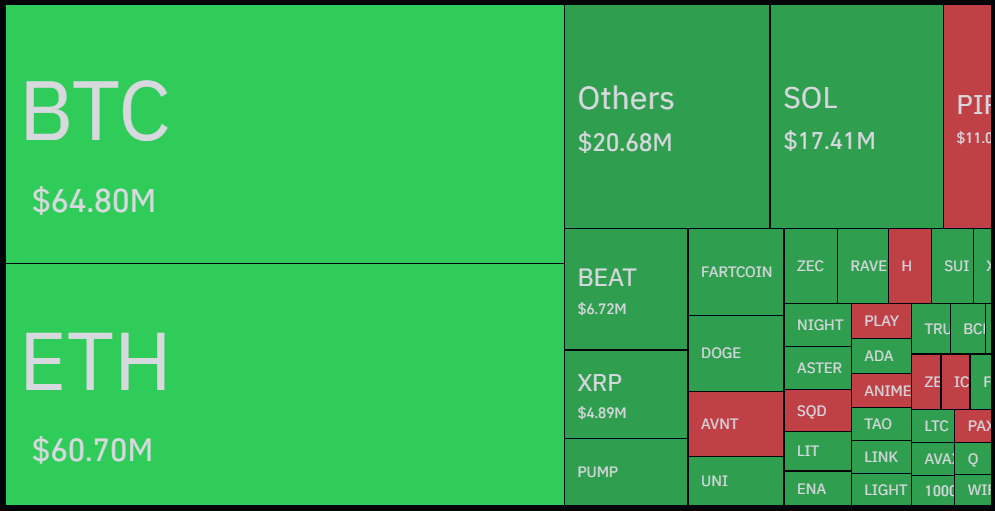
Task: Open the red AVNT tile
Action: point(736,424)
